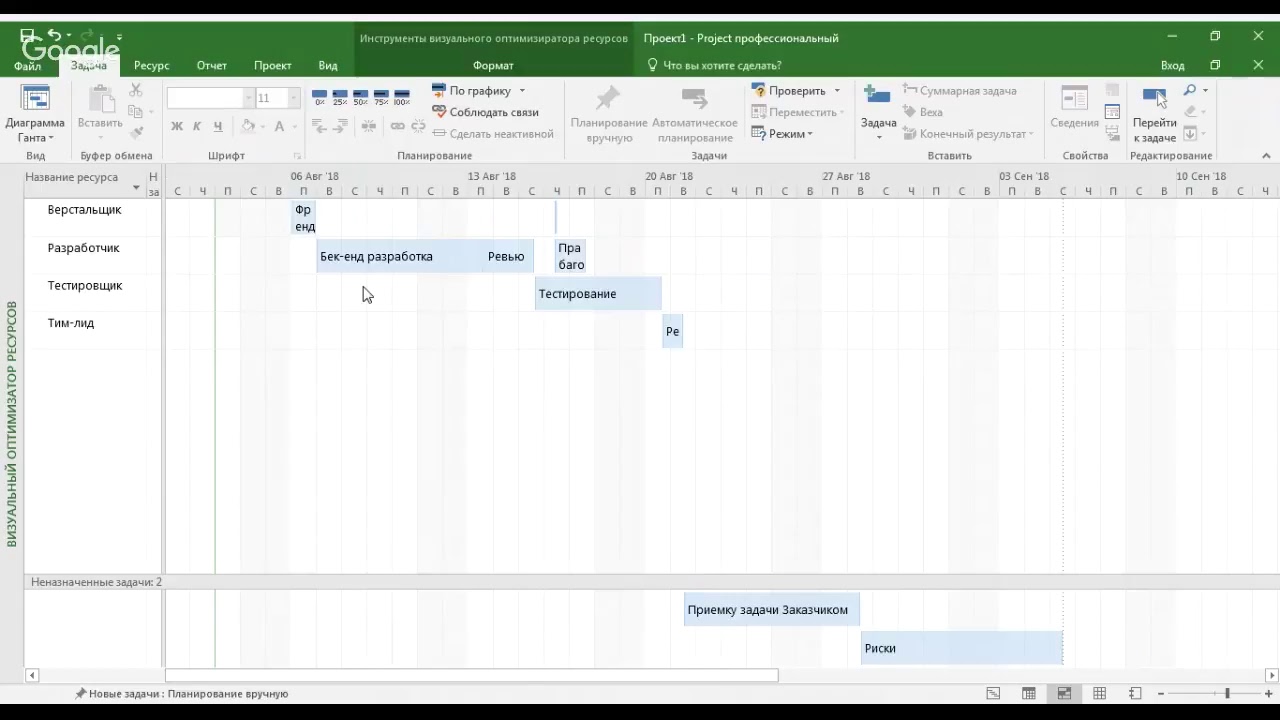Screen dimensions: 1280x720
Task: Open the Gantt Chart (Диаграмма Ганта) view button
Action: coord(35,112)
